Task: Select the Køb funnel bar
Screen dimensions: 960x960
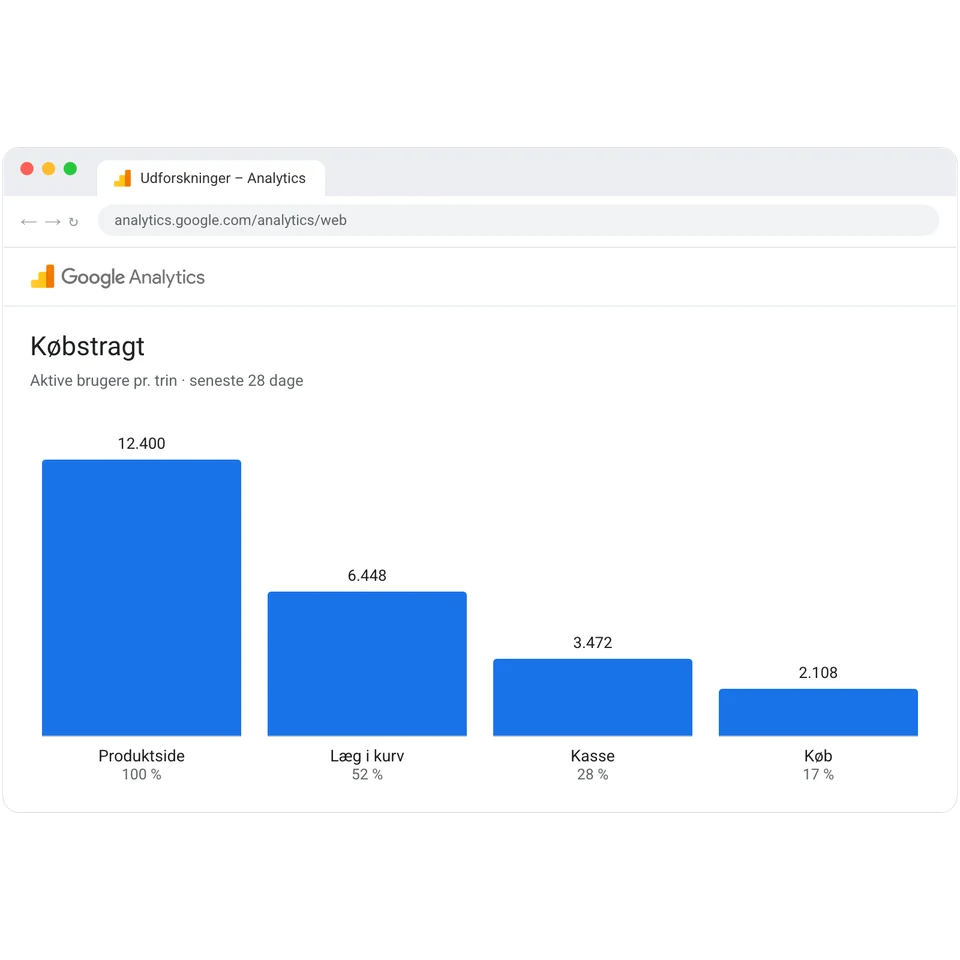Action: [x=818, y=713]
